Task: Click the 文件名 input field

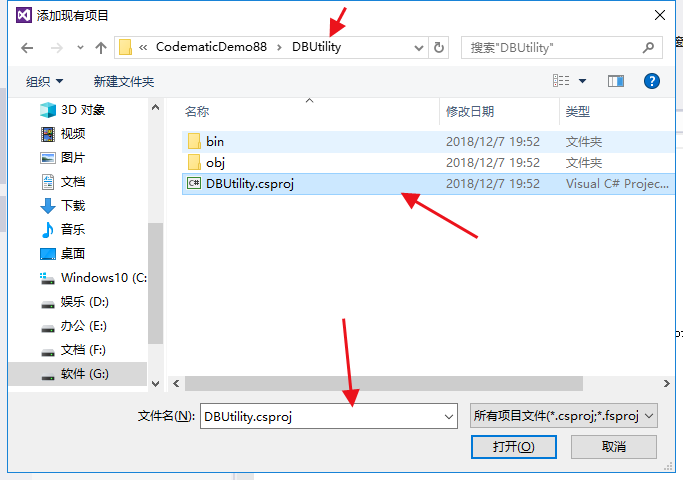Action: pyautogui.click(x=328, y=416)
